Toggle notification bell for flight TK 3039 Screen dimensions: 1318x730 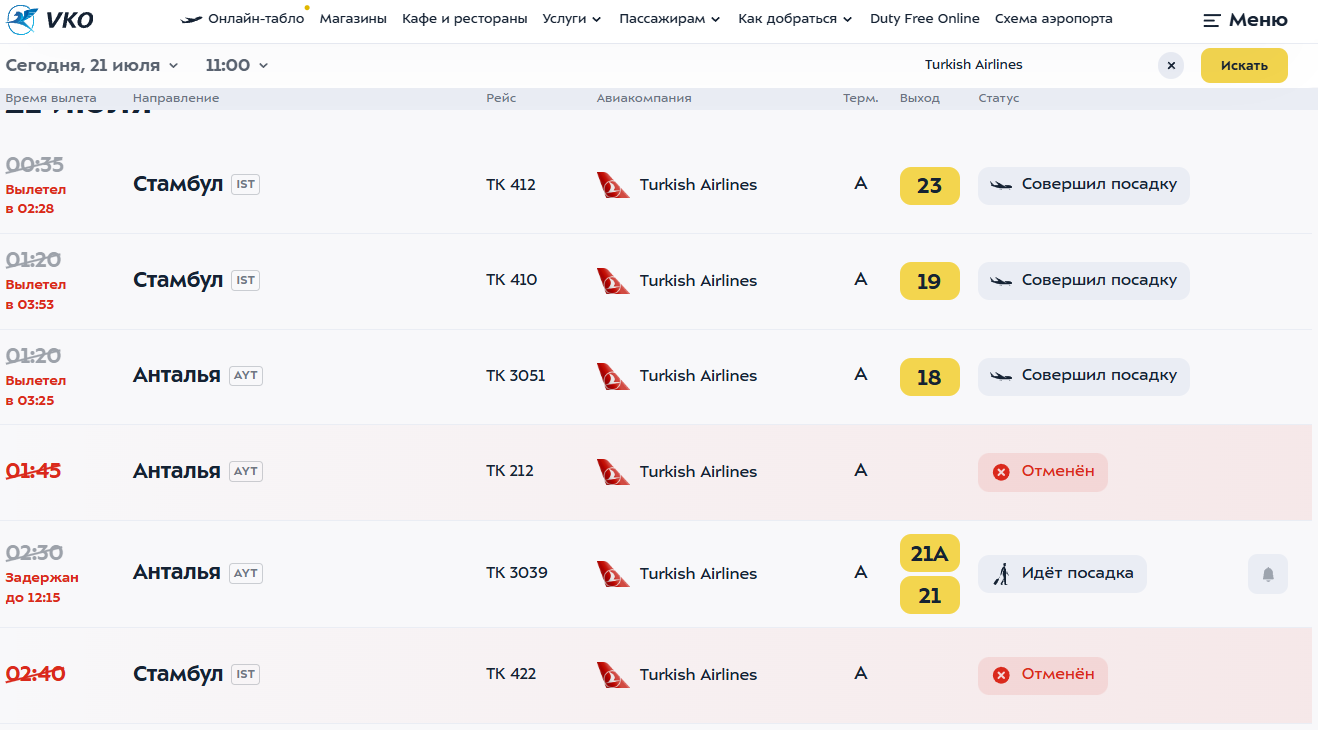[x=1268, y=574]
